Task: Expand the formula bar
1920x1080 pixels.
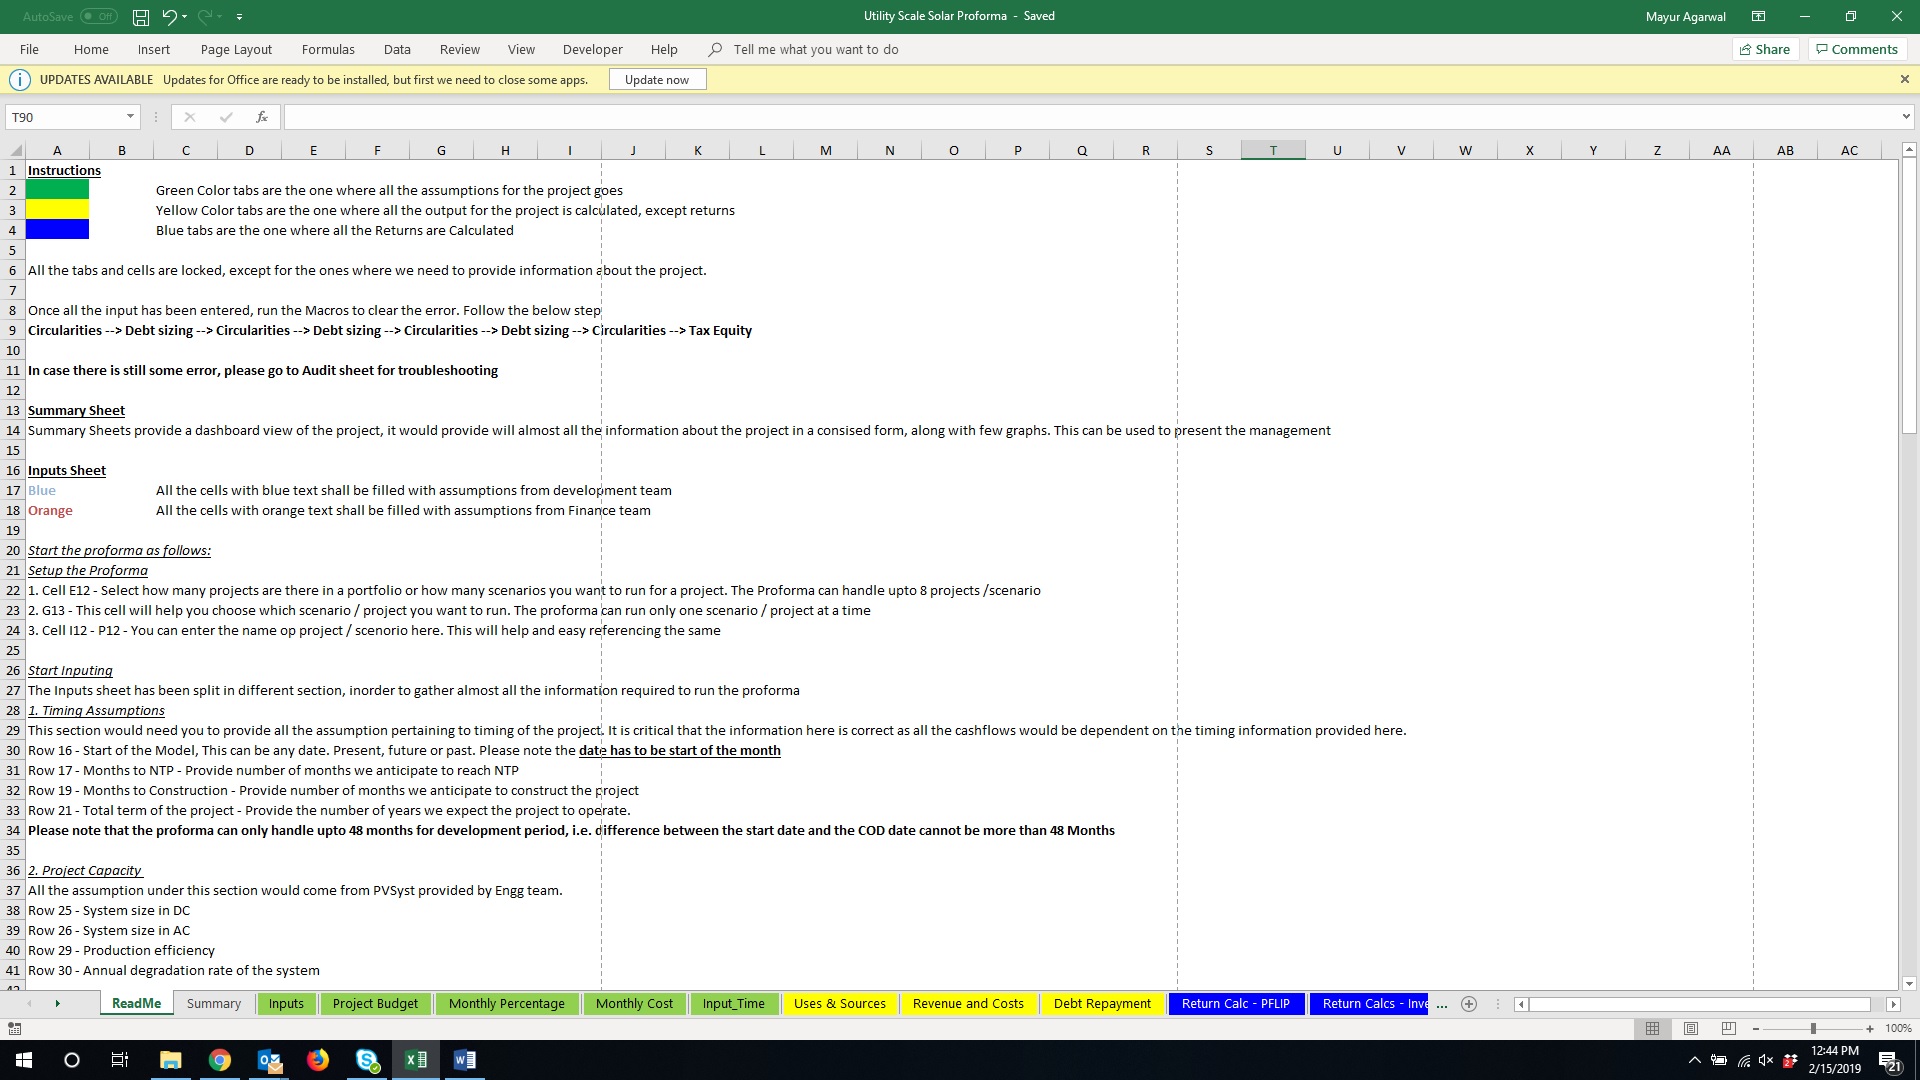Action: tap(1905, 117)
